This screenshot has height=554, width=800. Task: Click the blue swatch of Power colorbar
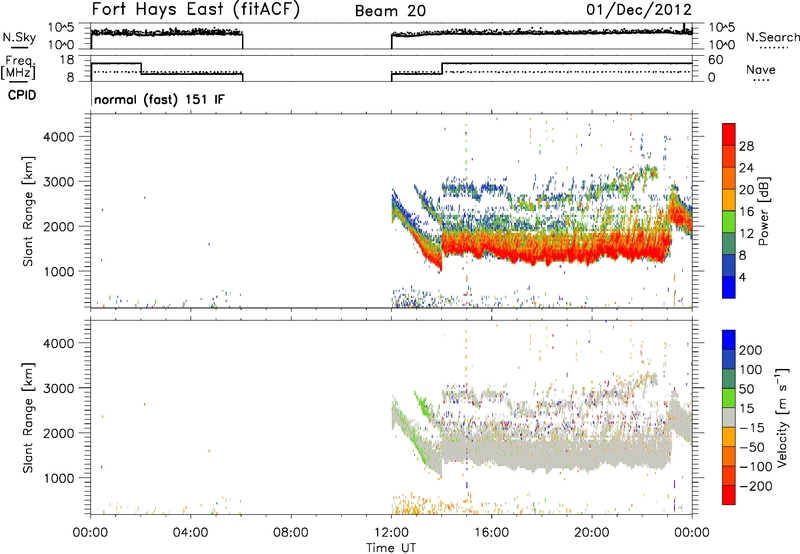tap(729, 287)
